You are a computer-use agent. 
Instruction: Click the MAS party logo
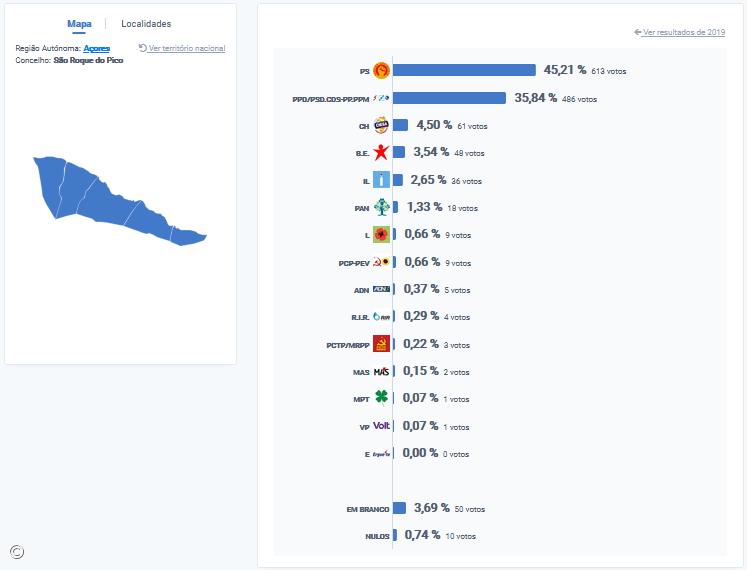[381, 372]
